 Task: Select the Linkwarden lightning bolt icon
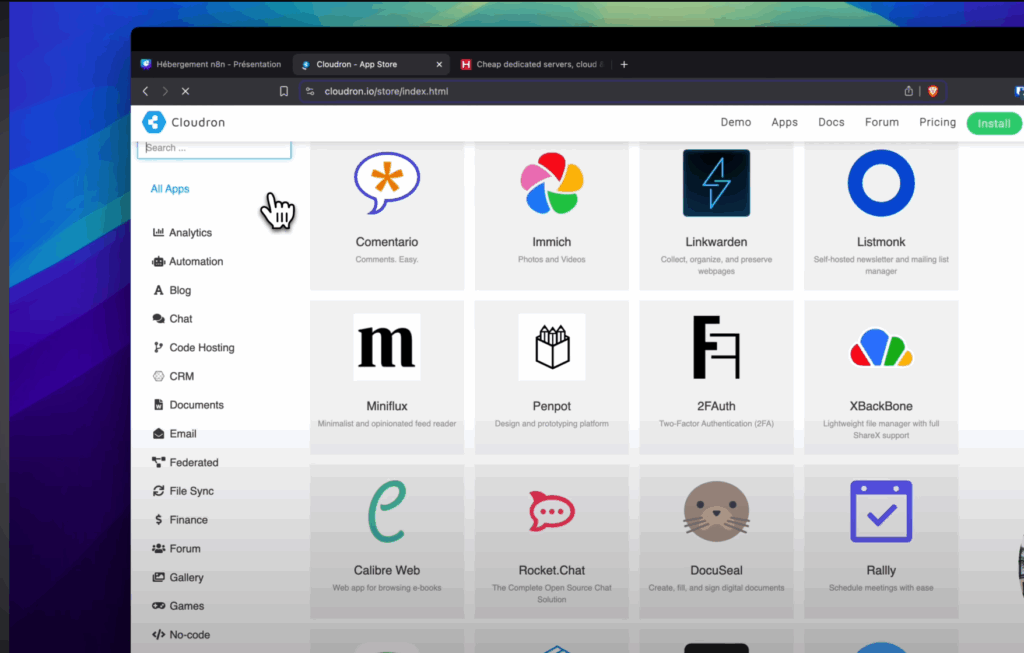716,183
